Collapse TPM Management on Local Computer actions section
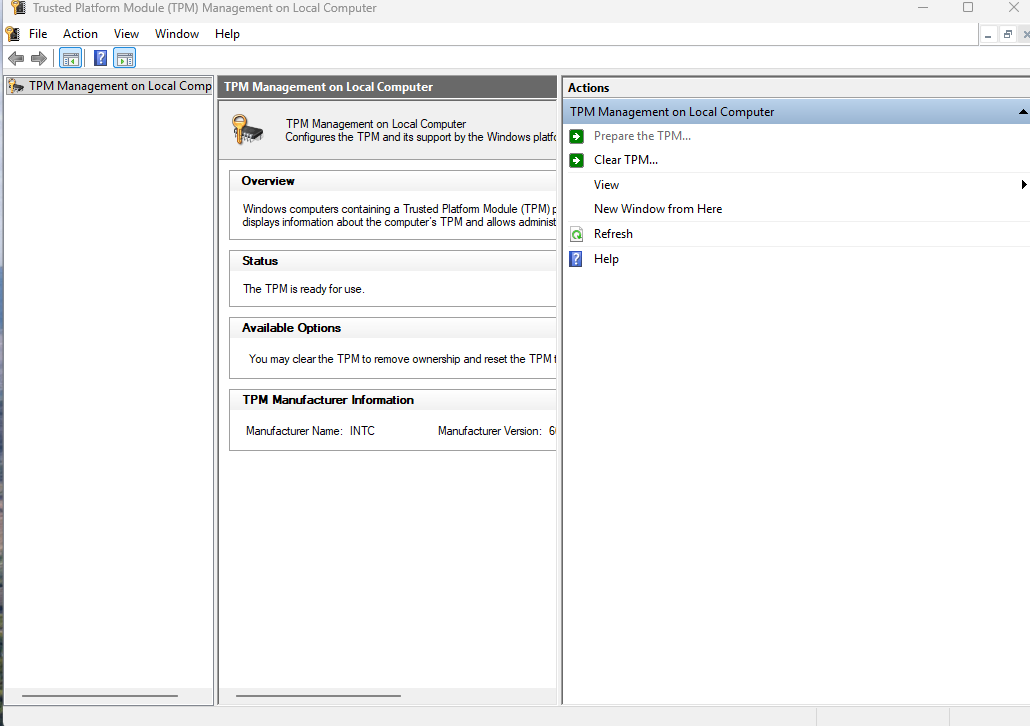1030x726 pixels. [1023, 112]
